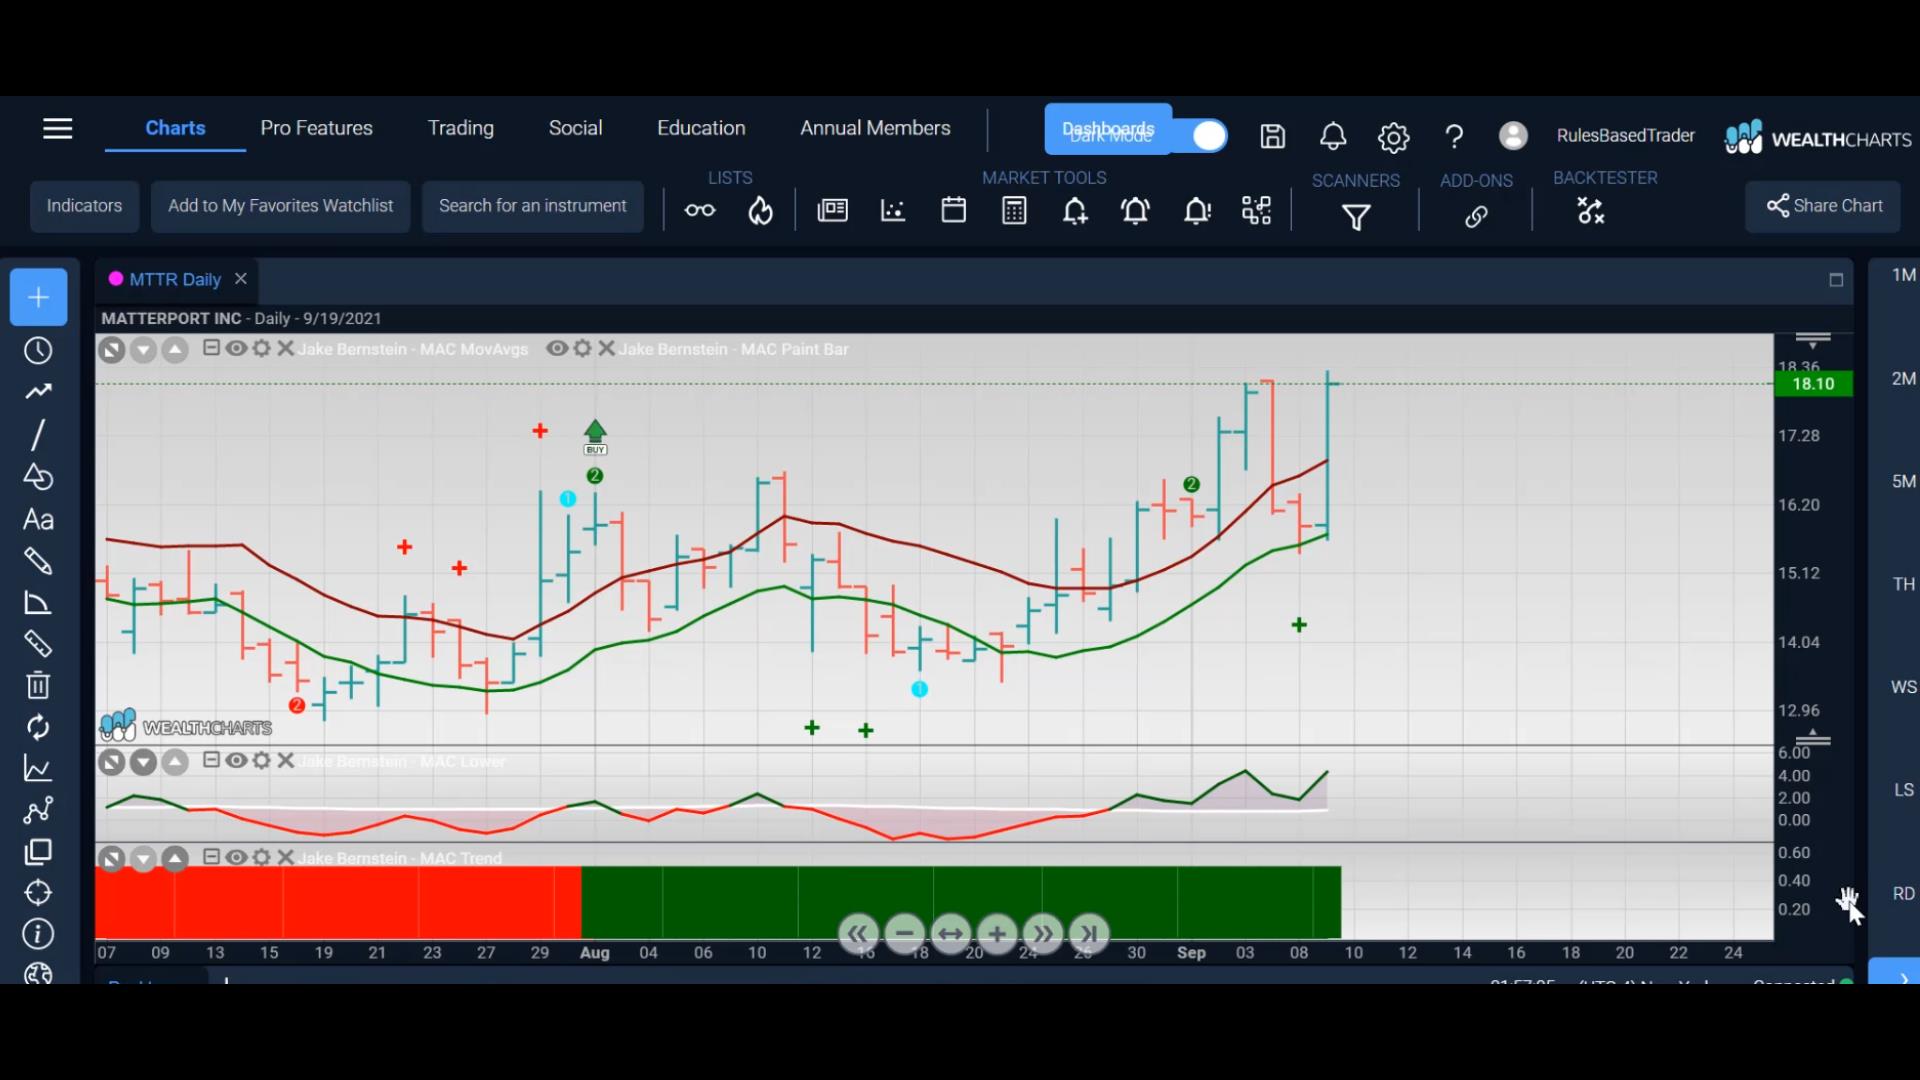Viewport: 1920px width, 1080px height.
Task: Click the alert bell with exclamation
Action: point(1197,210)
